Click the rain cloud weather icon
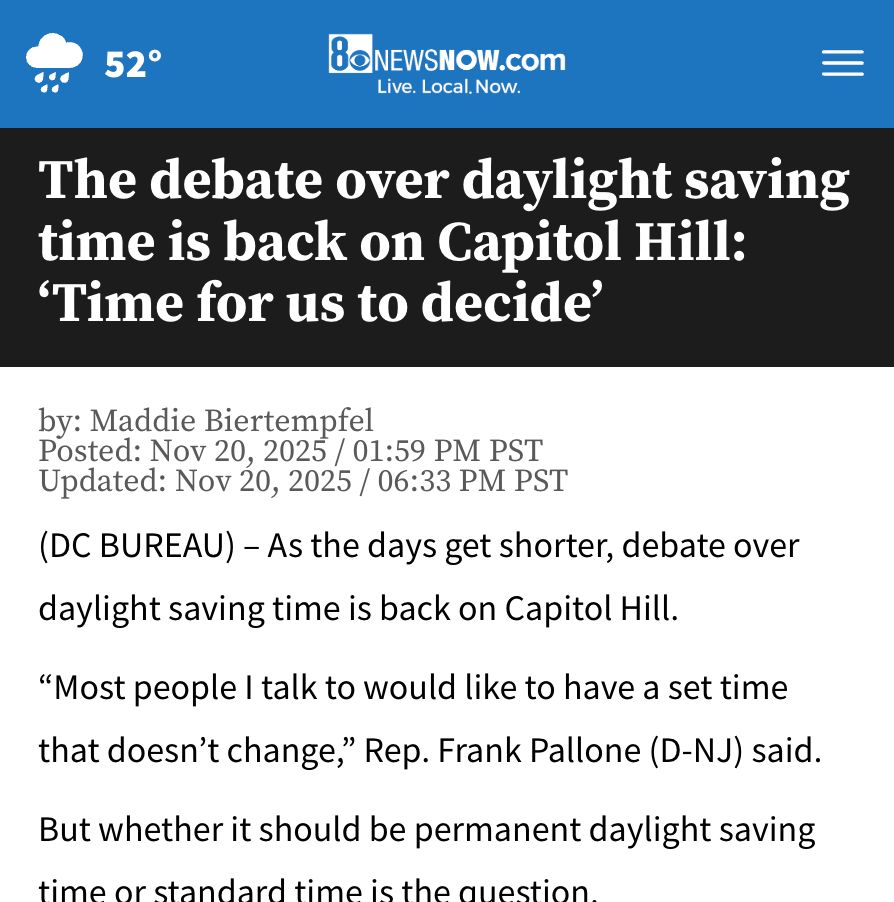This screenshot has width=894, height=902. click(54, 60)
